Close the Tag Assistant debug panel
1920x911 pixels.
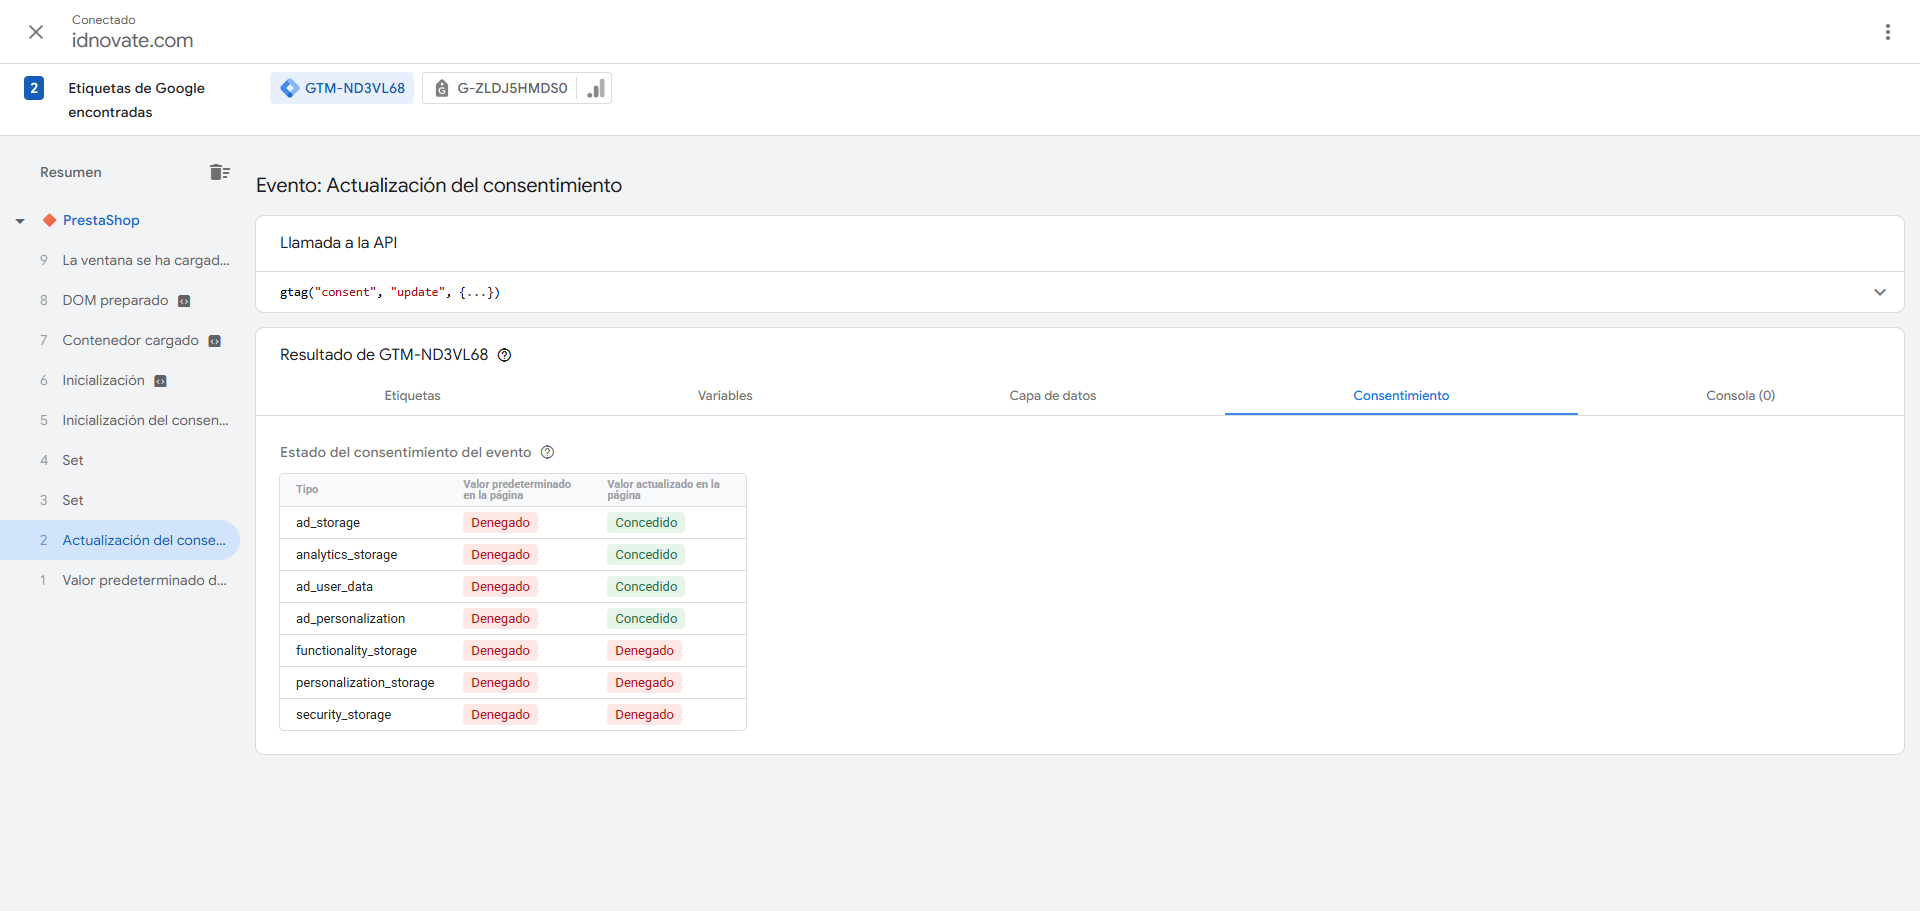(36, 32)
